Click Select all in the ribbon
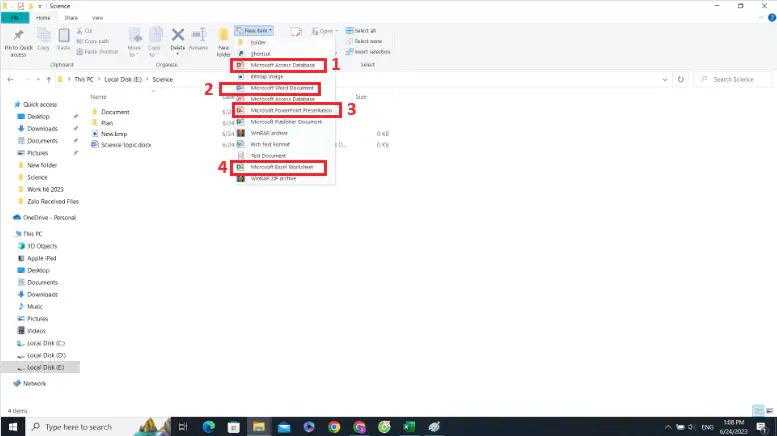 pyautogui.click(x=361, y=31)
